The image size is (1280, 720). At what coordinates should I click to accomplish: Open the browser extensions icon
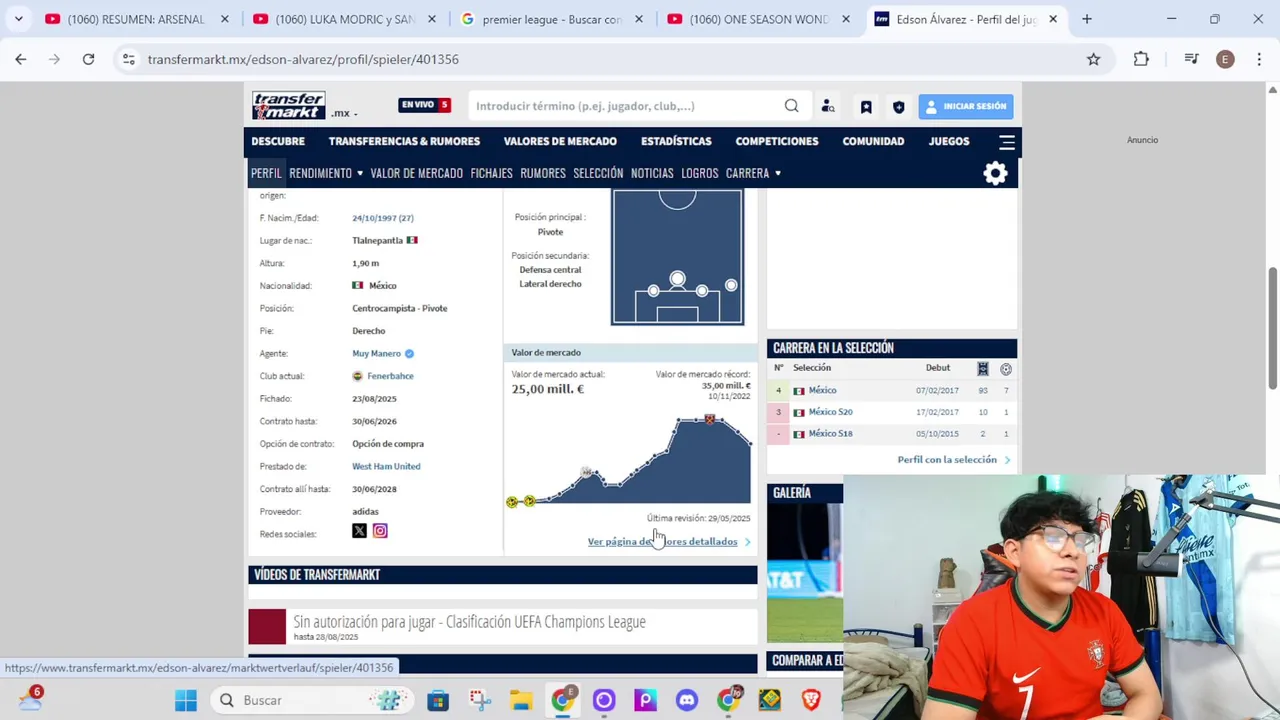1141,59
